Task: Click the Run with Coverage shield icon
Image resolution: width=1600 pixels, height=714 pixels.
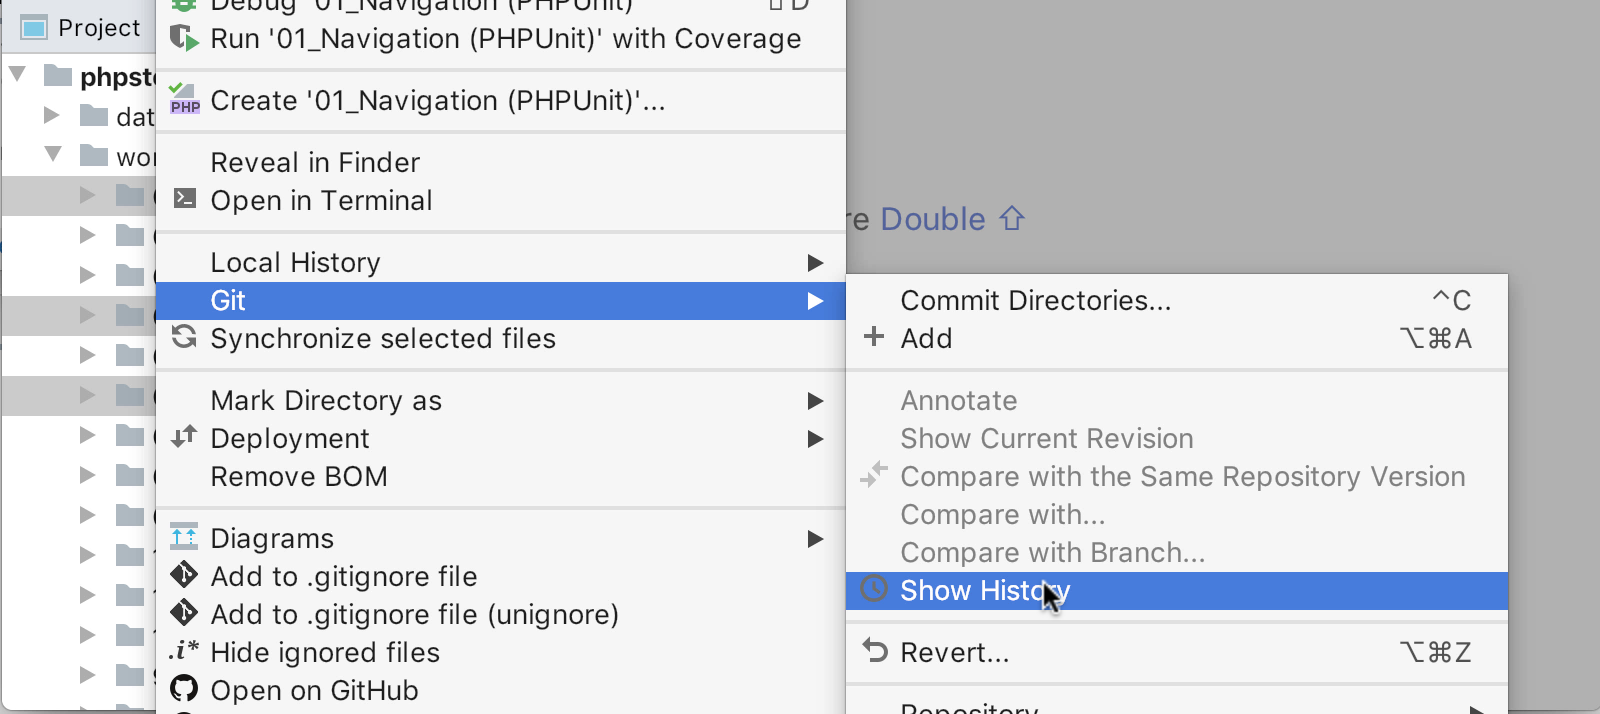Action: (x=184, y=38)
